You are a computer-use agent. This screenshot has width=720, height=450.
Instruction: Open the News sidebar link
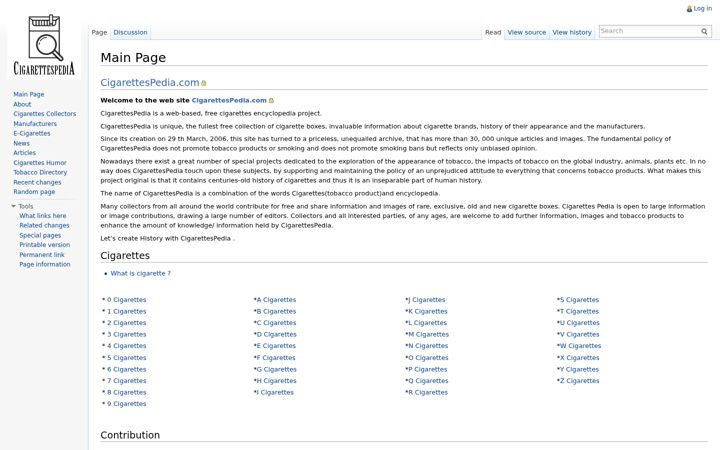(x=22, y=143)
